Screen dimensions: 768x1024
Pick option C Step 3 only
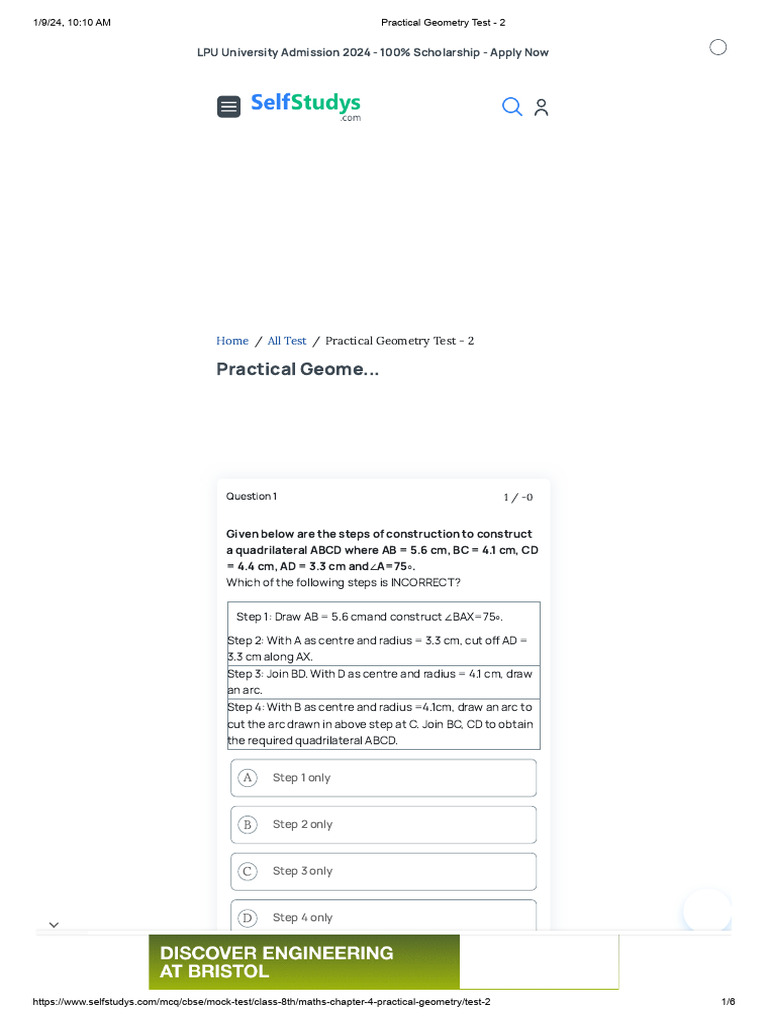[x=383, y=871]
